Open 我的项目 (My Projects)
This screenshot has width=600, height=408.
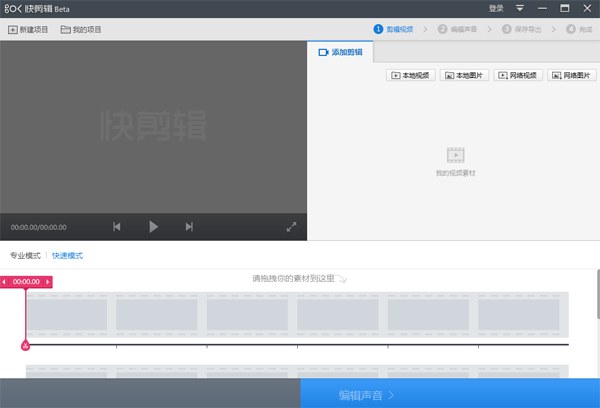81,30
